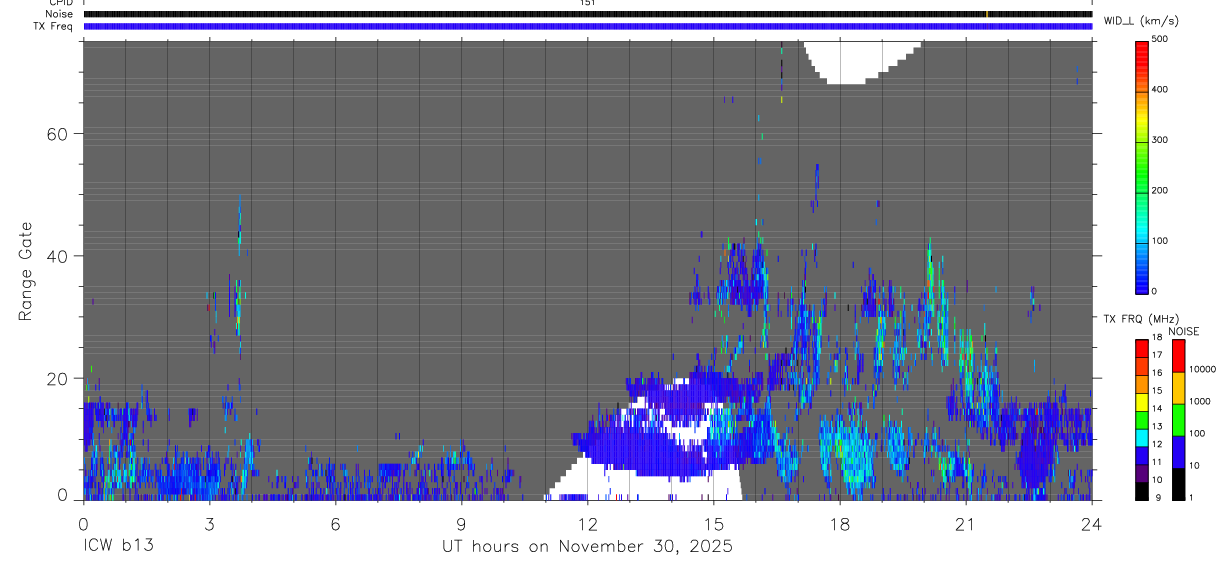
Task: Click the 'ICW b13' label
Action: (118, 546)
